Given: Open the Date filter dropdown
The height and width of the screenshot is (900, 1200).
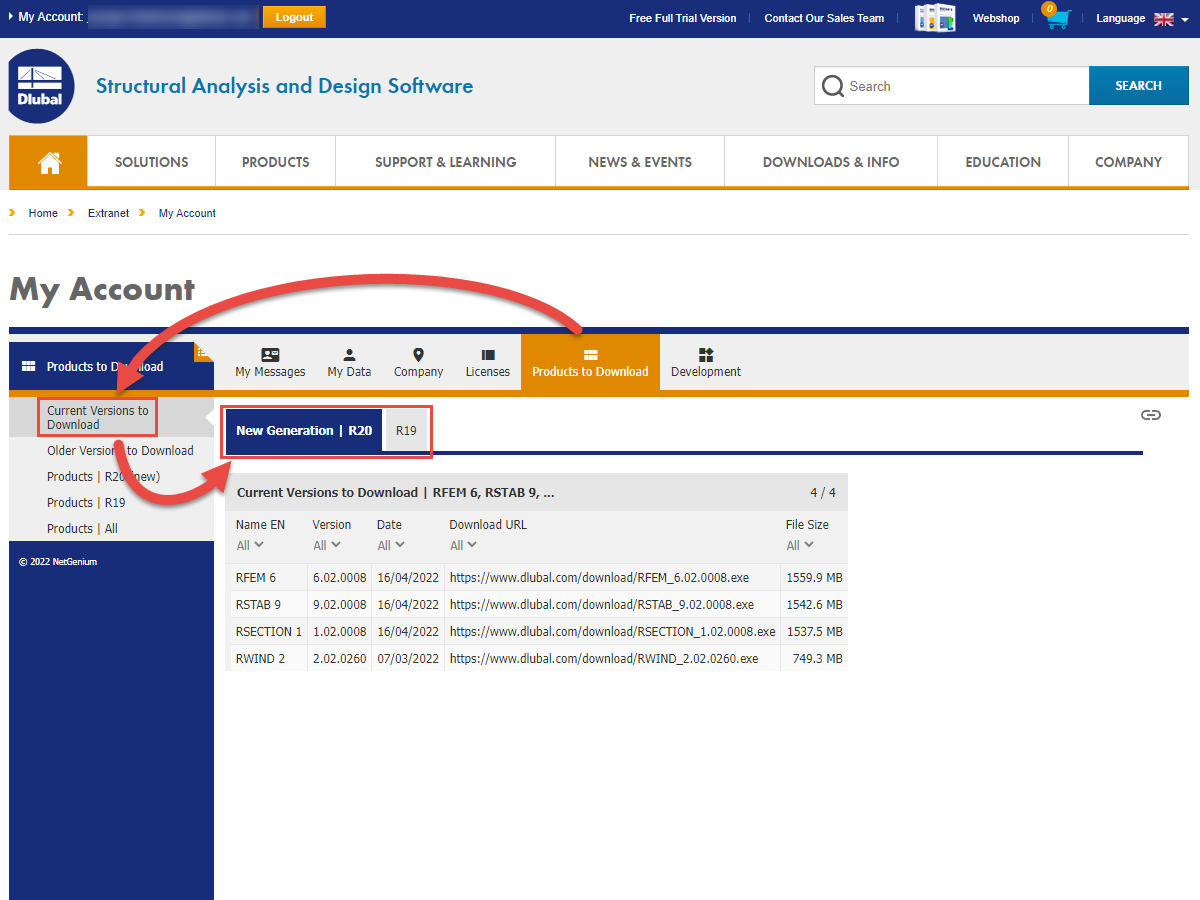Looking at the screenshot, I should tap(391, 545).
